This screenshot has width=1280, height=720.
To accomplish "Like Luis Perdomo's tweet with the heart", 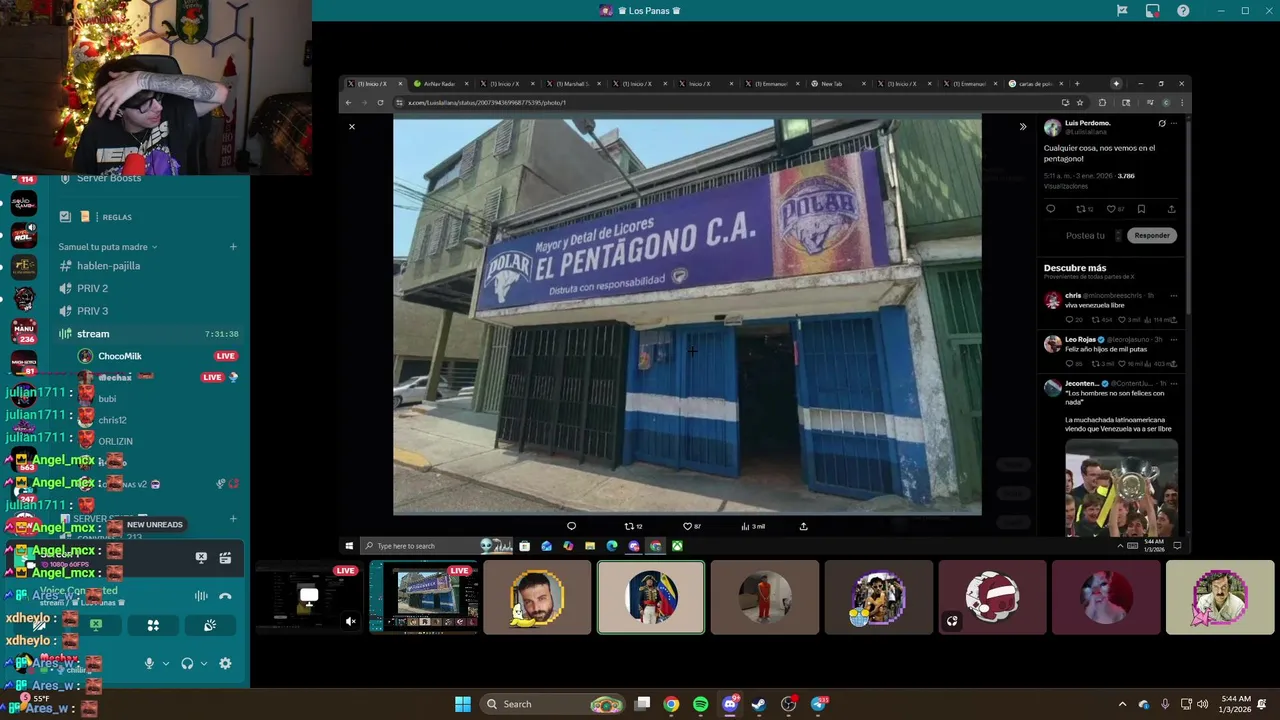I will click(1110, 209).
